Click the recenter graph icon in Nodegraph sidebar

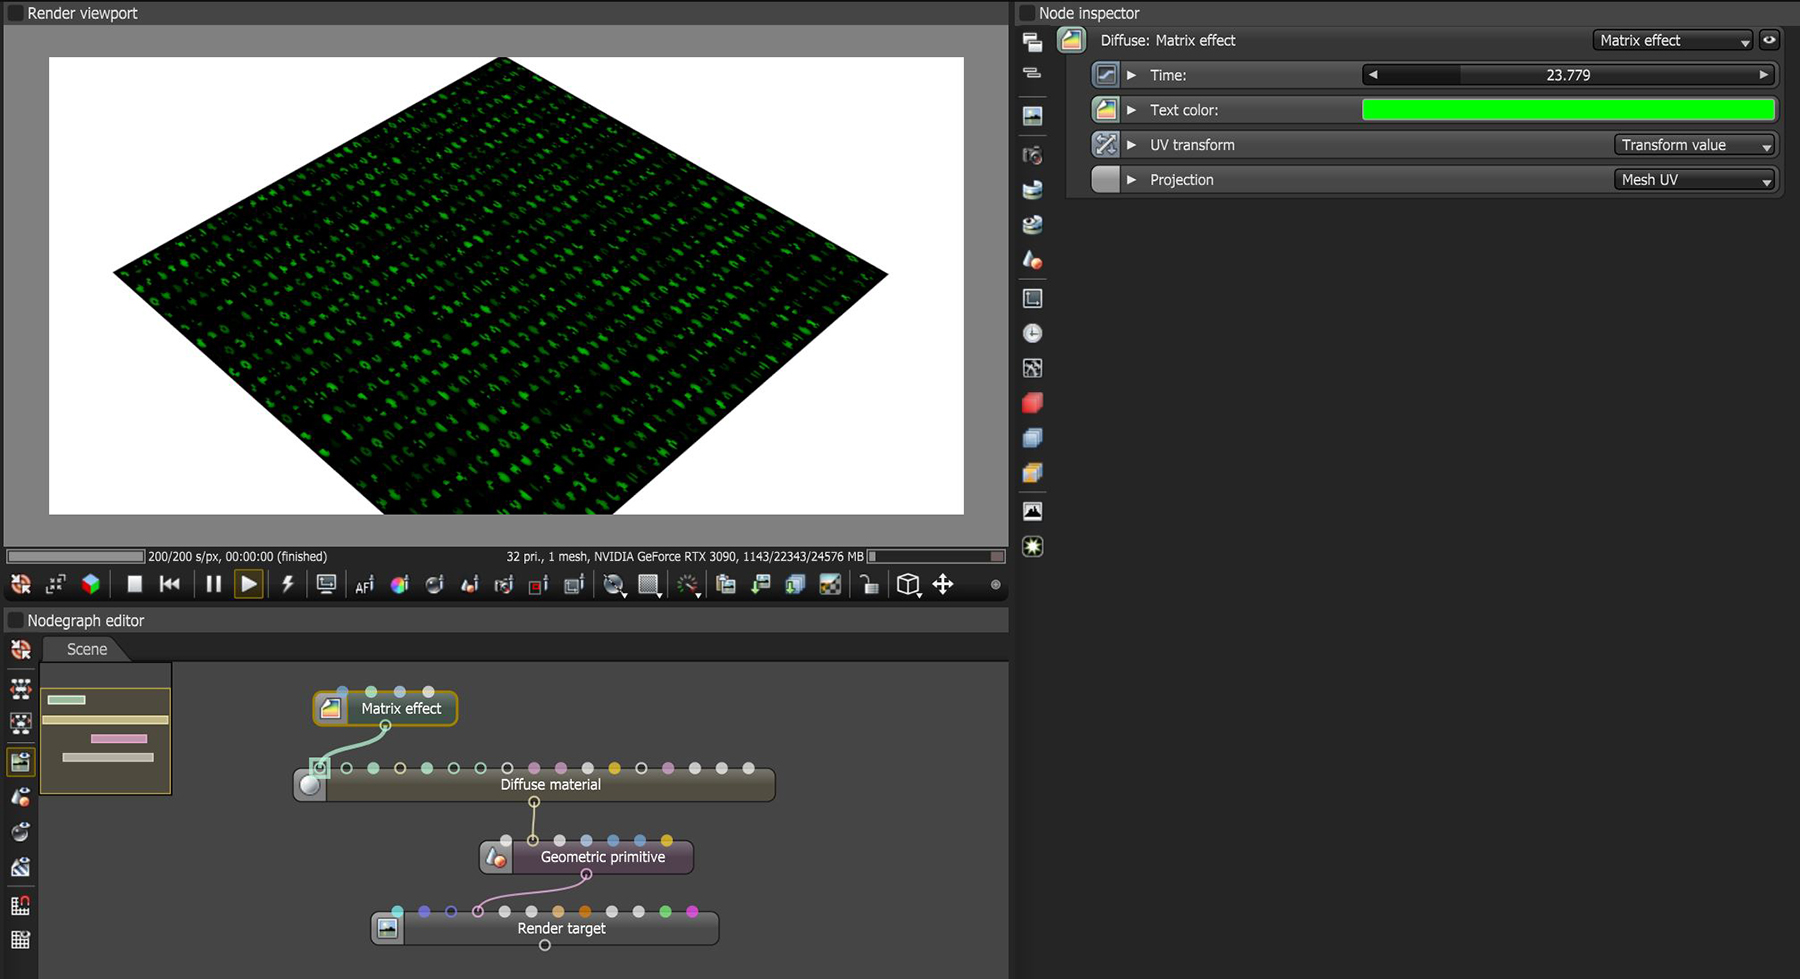pos(20,650)
